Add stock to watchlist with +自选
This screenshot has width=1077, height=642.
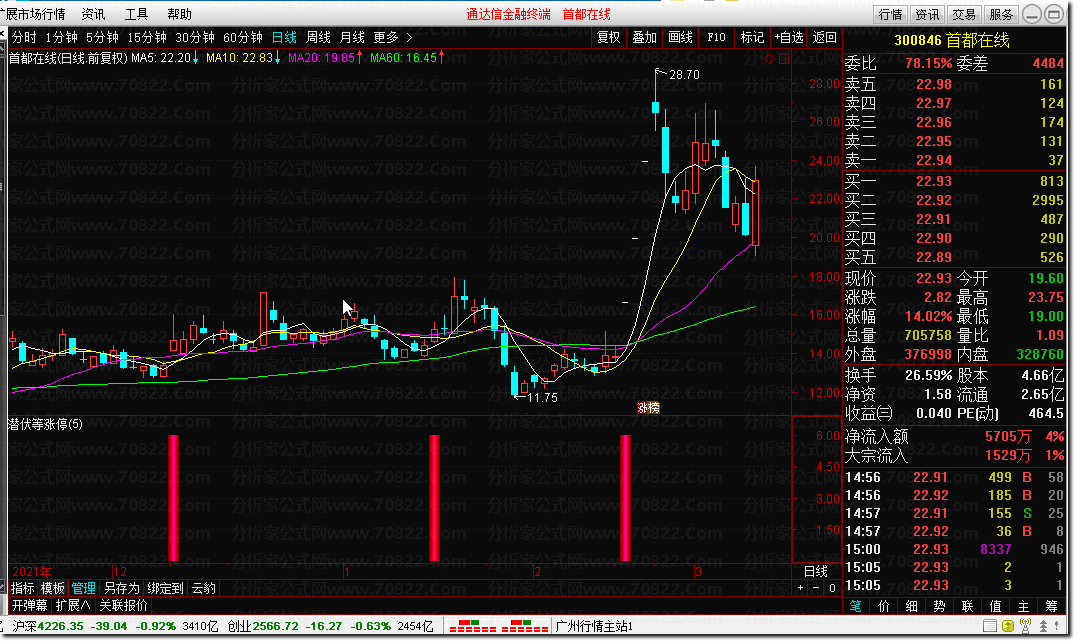pos(789,38)
